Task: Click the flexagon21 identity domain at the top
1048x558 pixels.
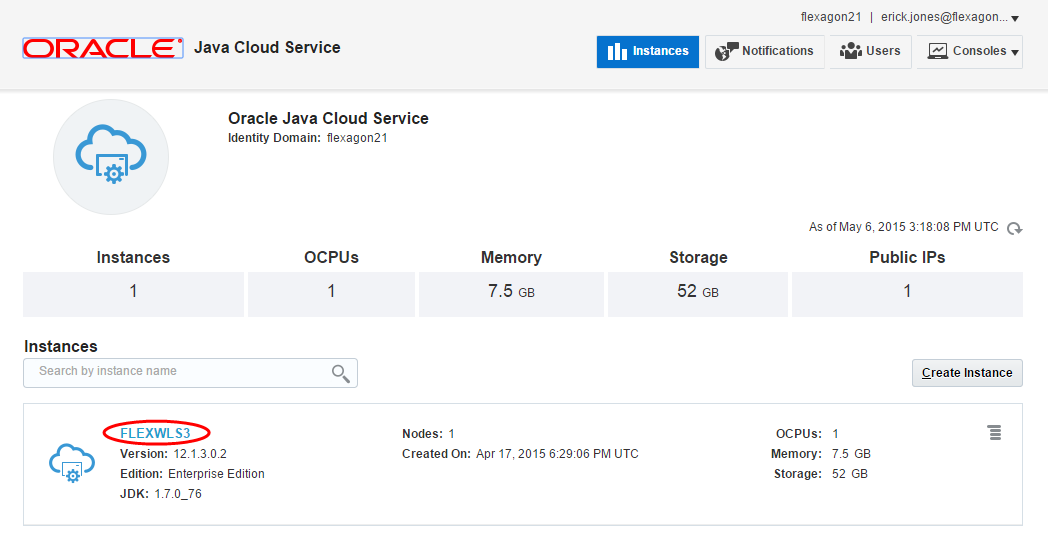Action: [x=831, y=17]
